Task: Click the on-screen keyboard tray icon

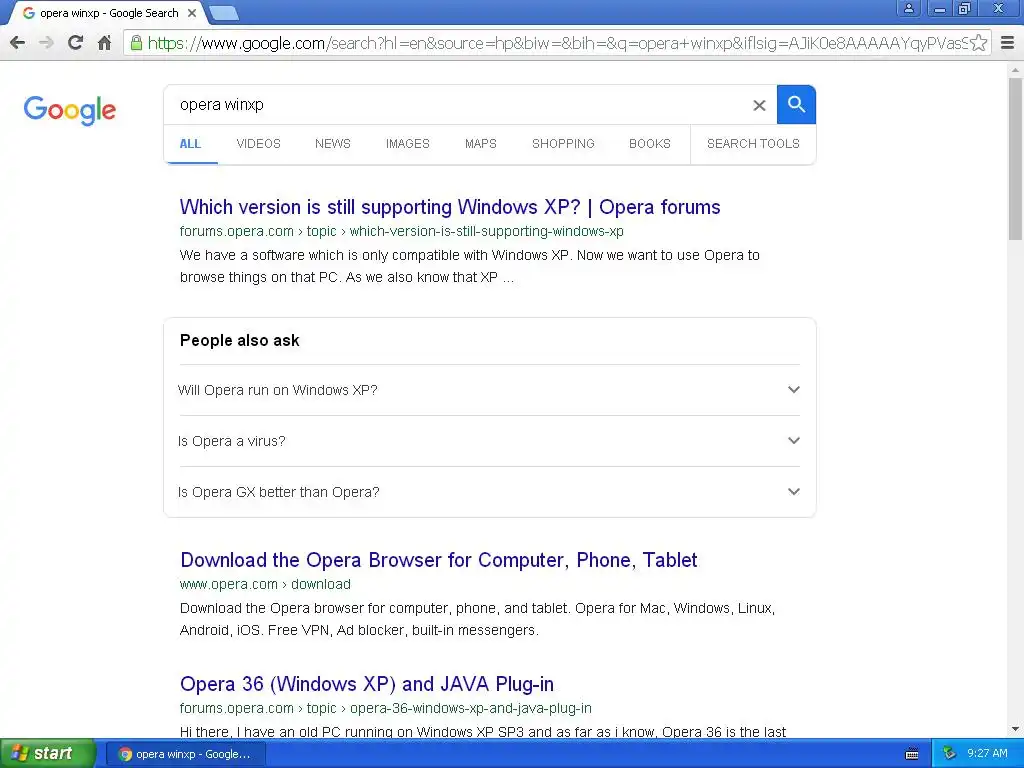Action: tap(912, 754)
